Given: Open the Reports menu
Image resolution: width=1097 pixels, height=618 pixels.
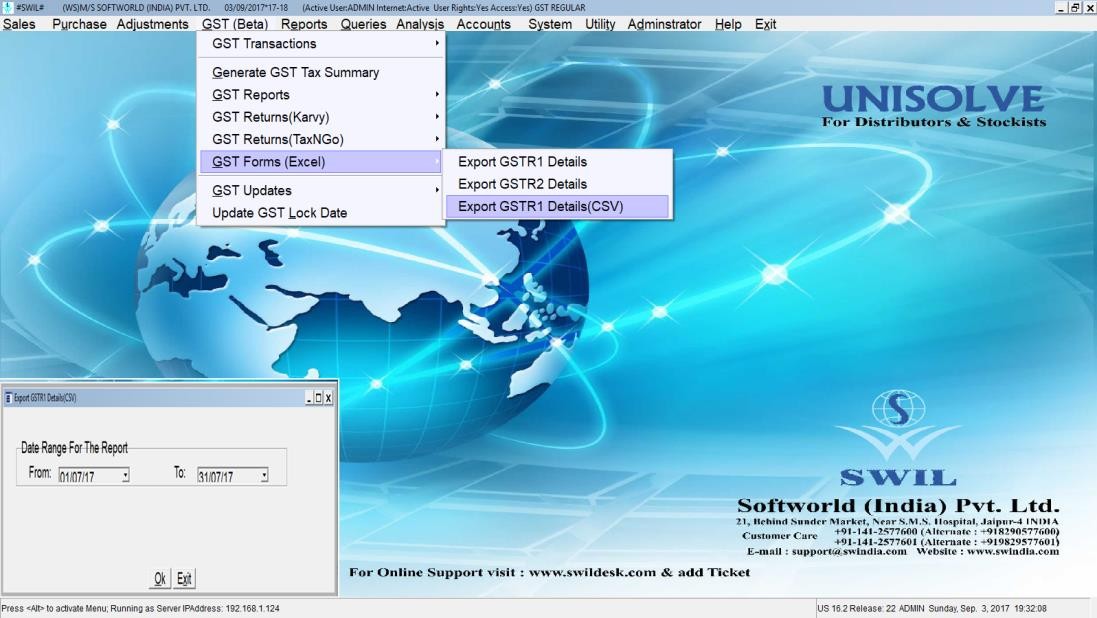Looking at the screenshot, I should click(304, 24).
